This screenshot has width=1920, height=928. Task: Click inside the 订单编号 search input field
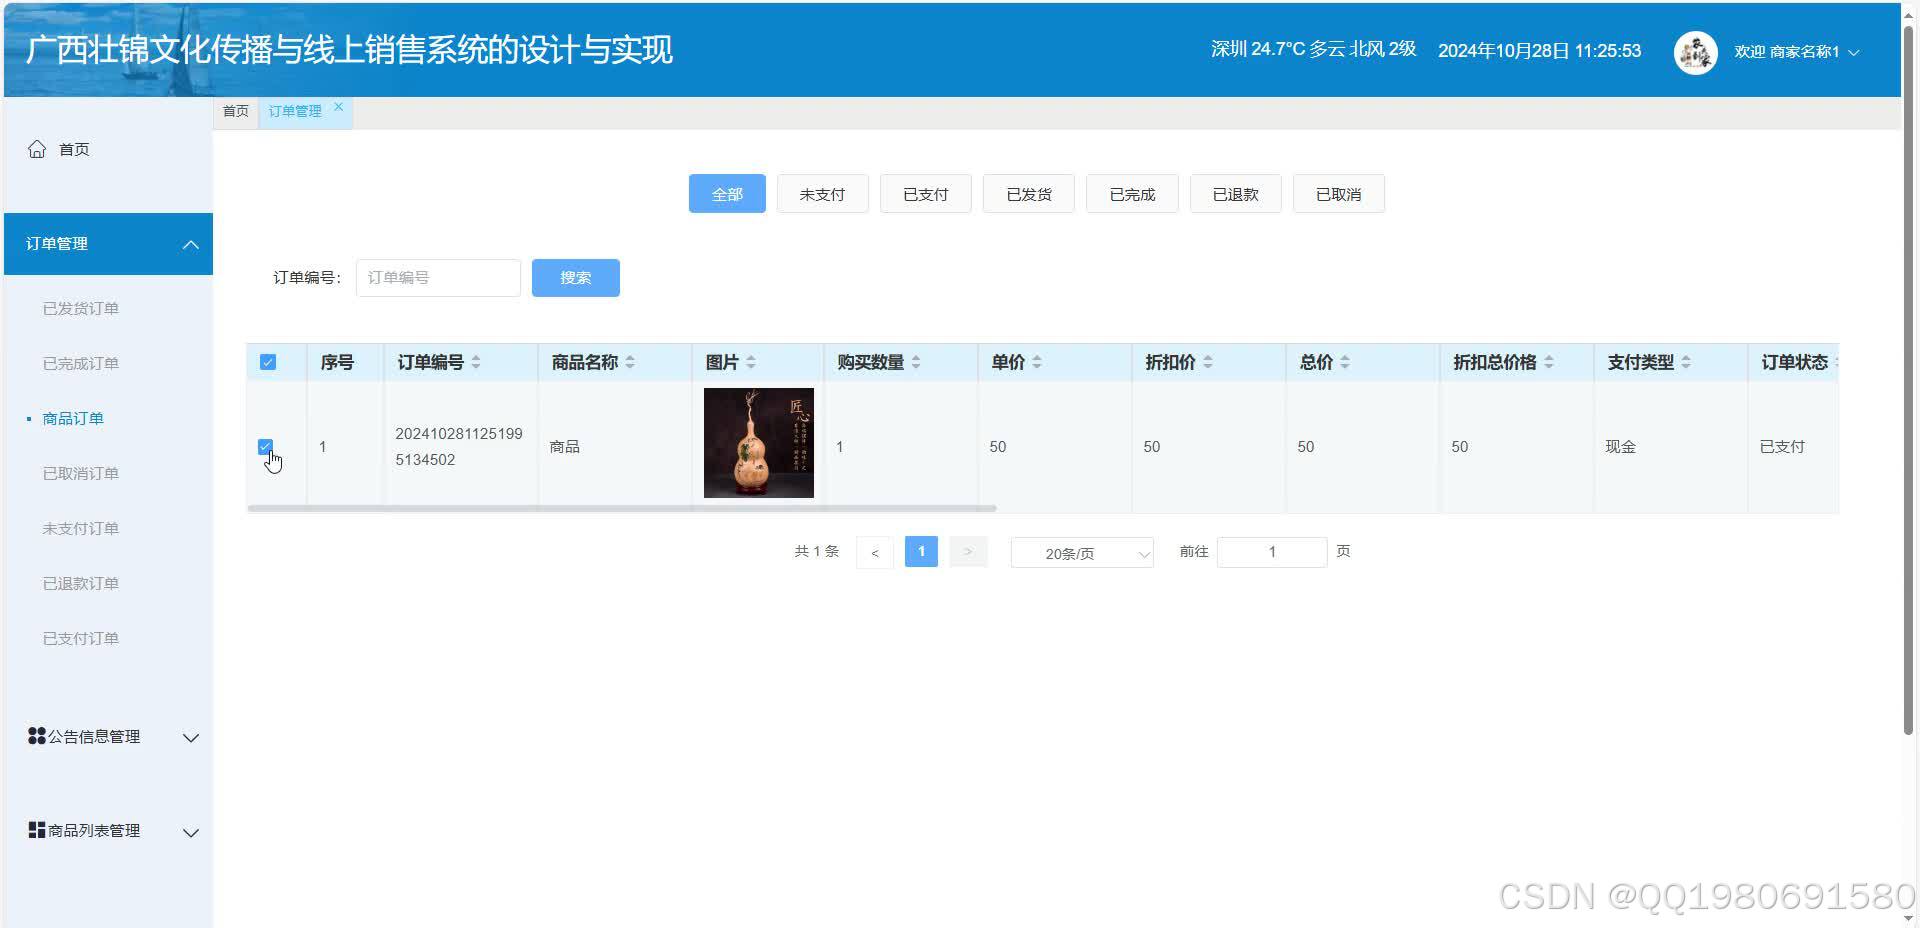pos(437,277)
